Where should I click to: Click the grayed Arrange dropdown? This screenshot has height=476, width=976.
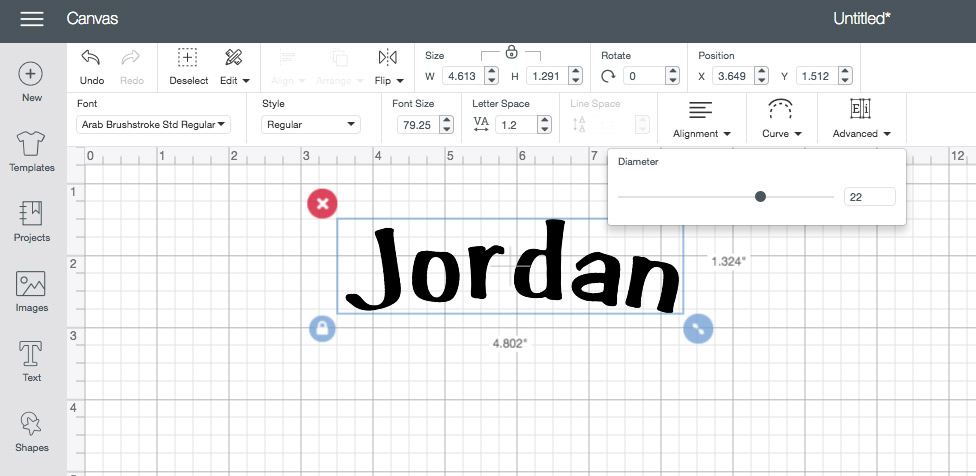click(339, 67)
